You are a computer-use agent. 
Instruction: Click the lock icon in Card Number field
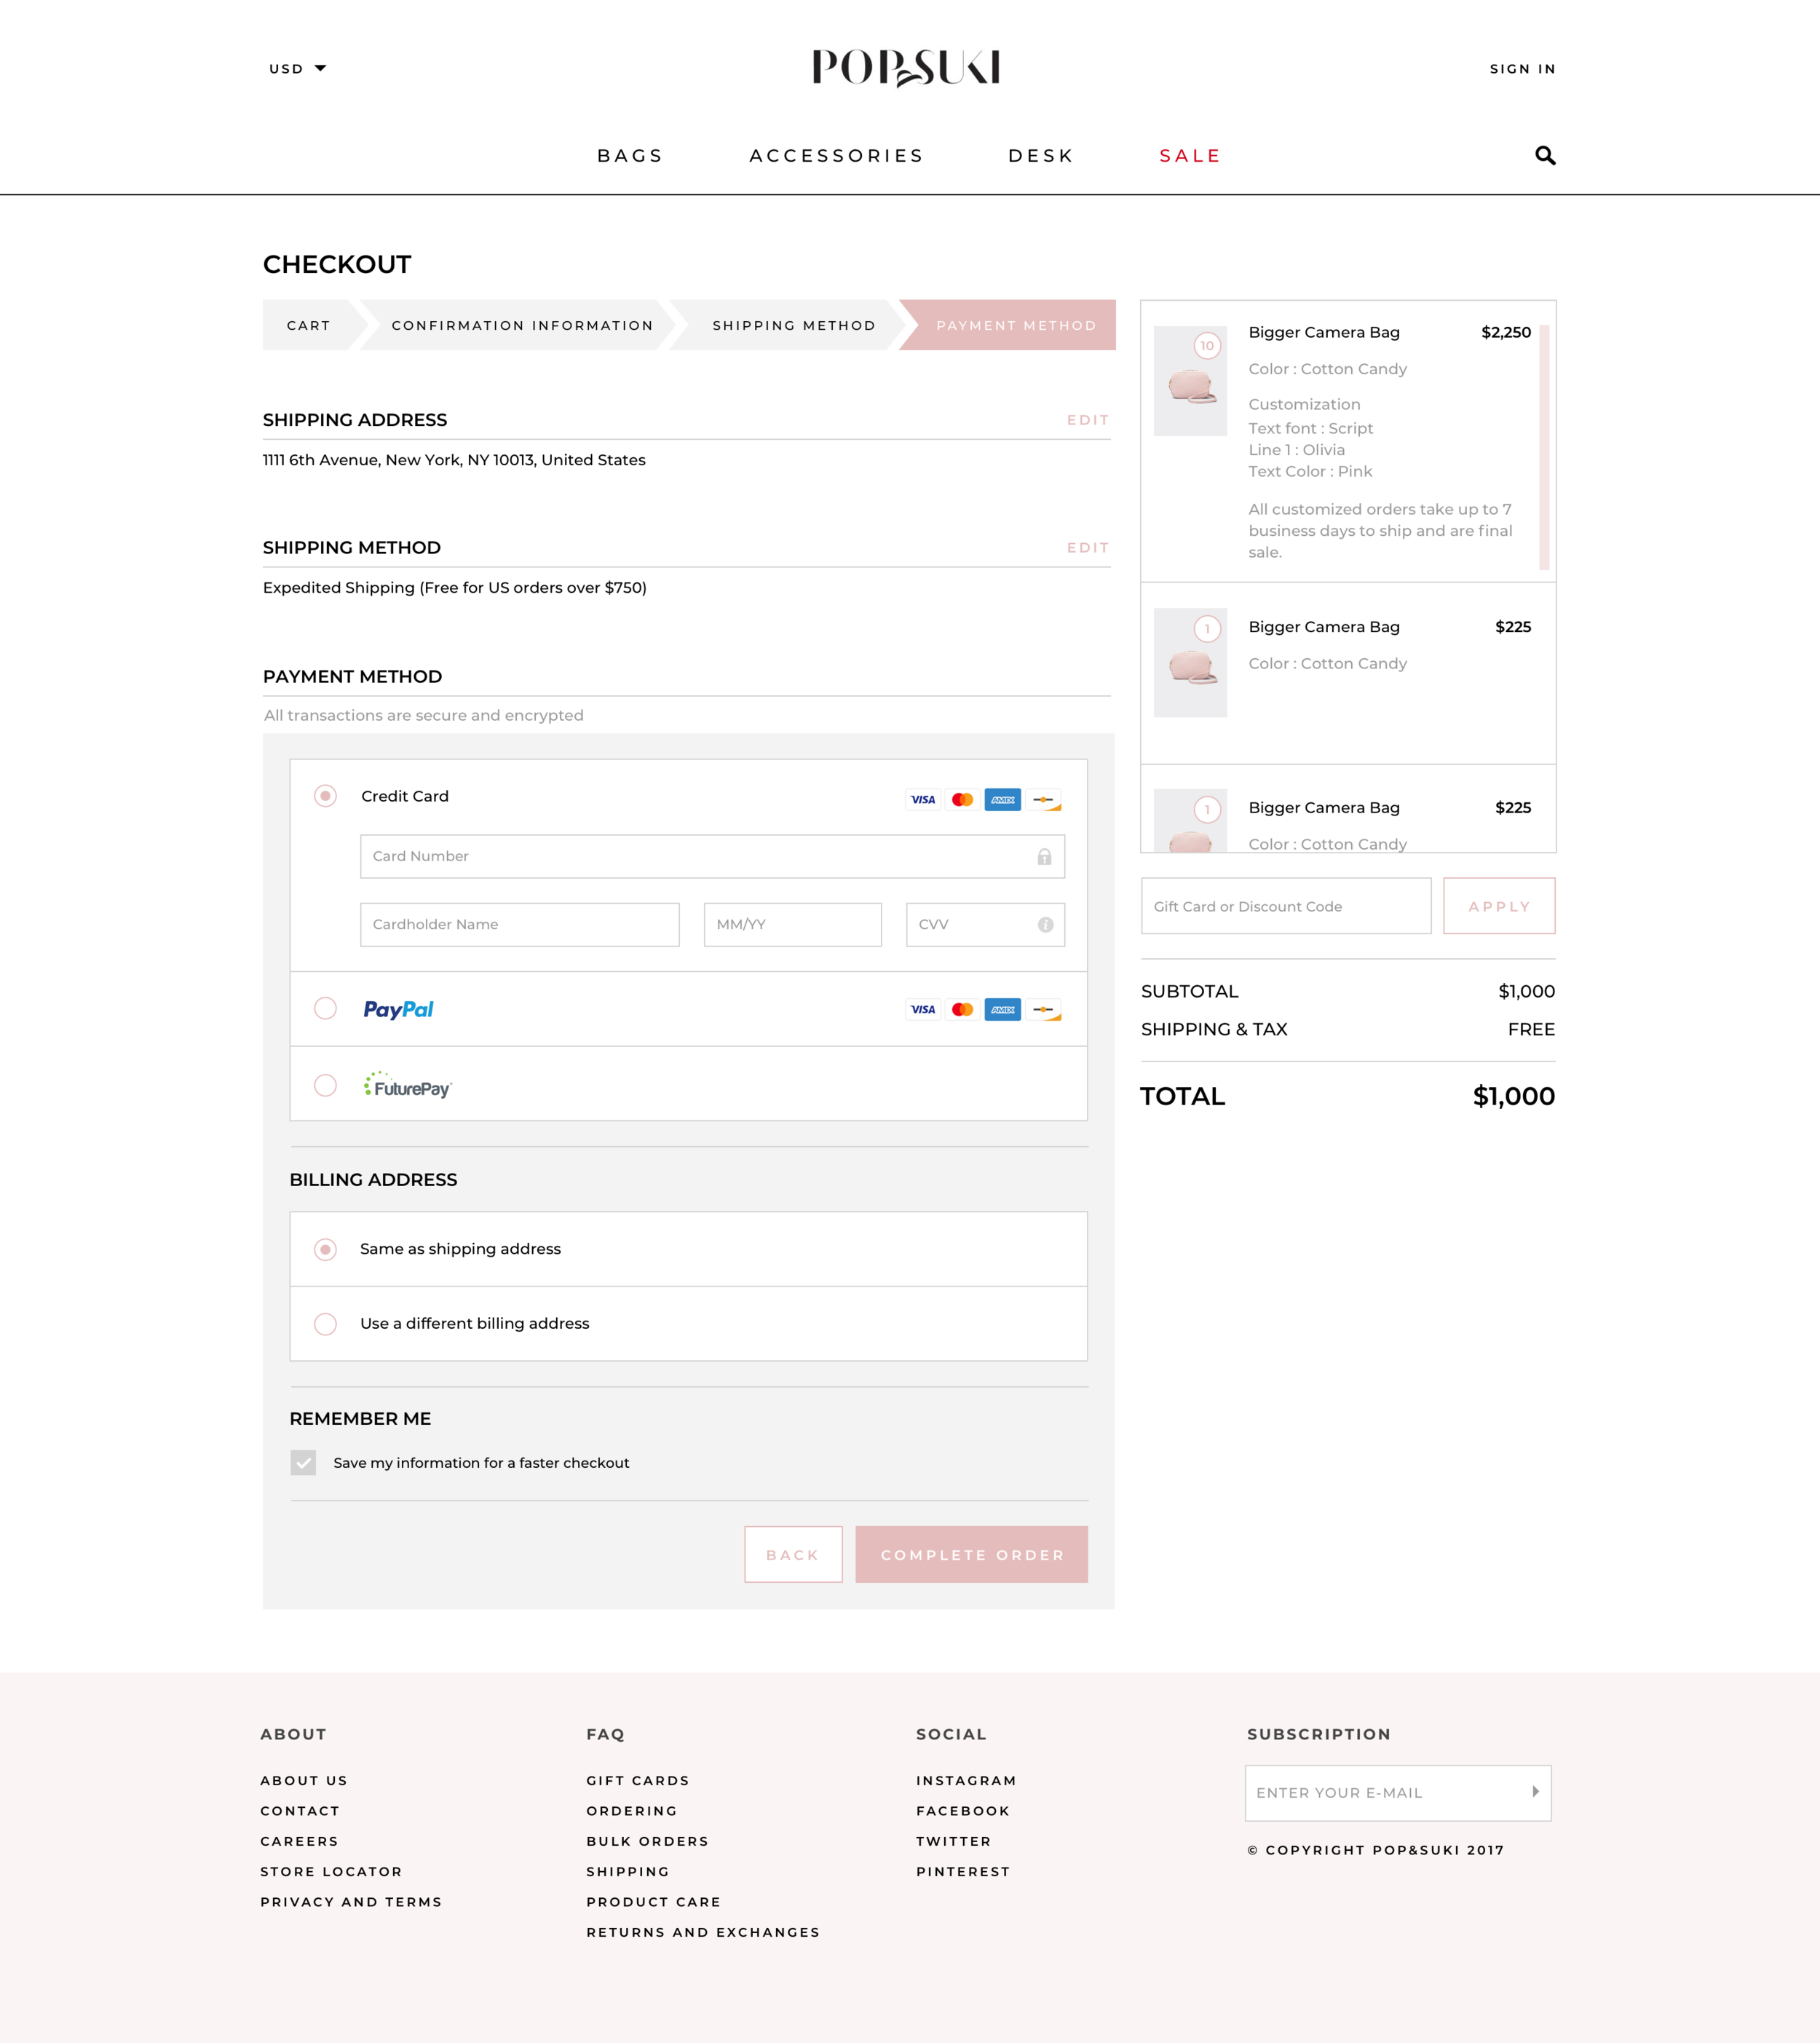coord(1044,857)
